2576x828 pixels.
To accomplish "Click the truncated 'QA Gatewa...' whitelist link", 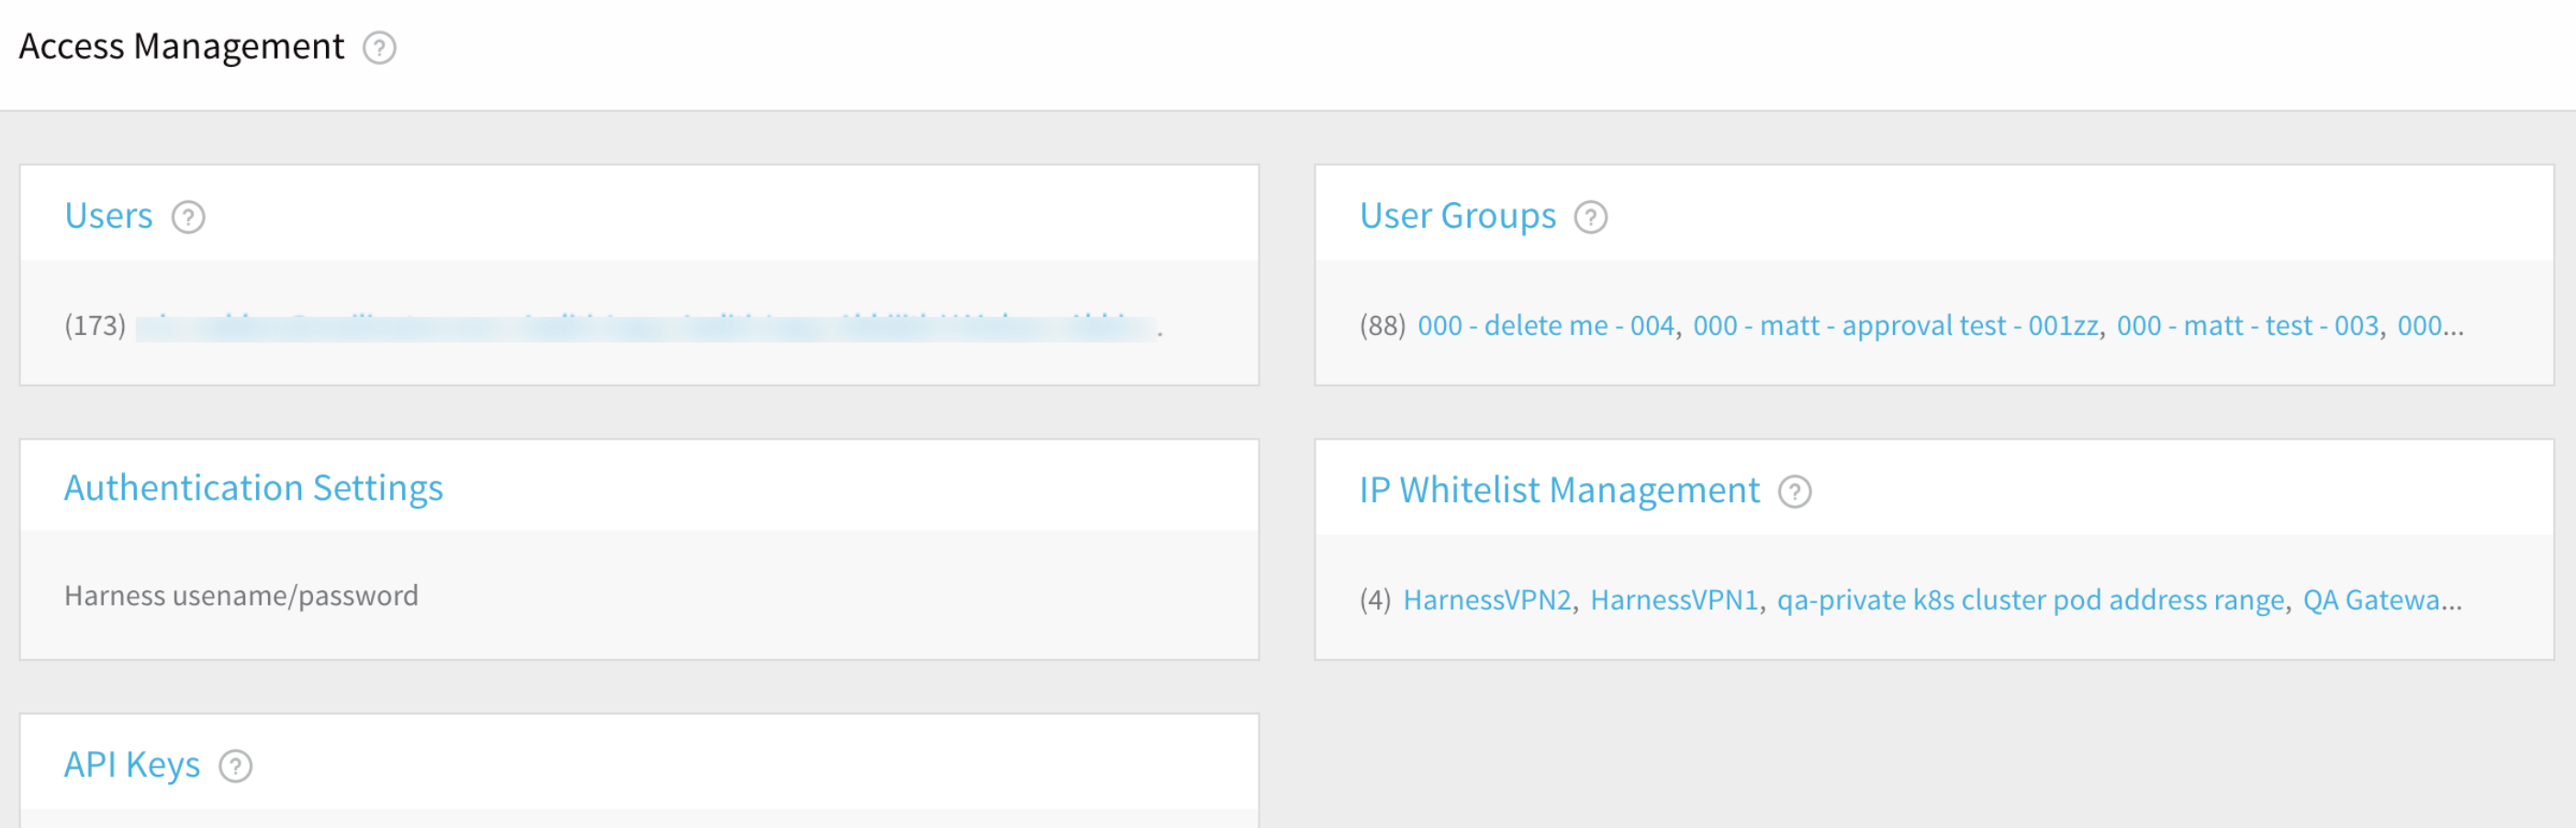I will 2381,600.
